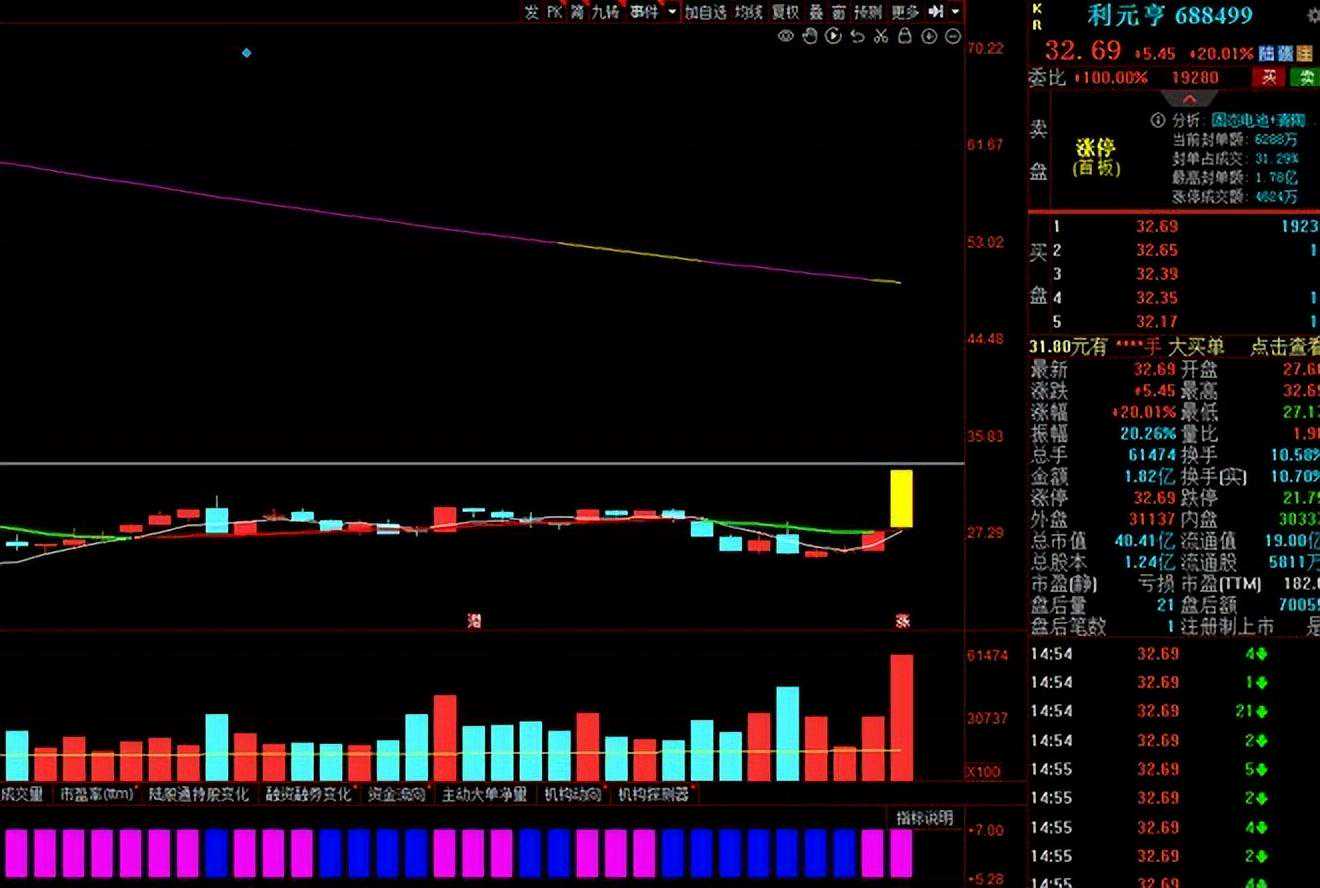Click the blue diamond marker on chart
This screenshot has height=888, width=1320.
(x=247, y=53)
